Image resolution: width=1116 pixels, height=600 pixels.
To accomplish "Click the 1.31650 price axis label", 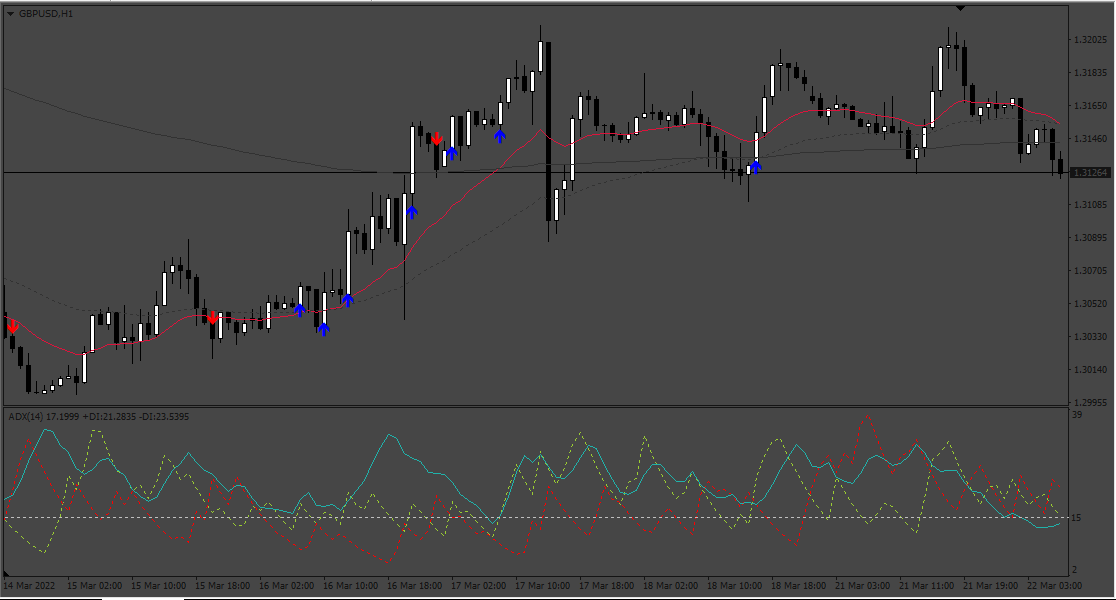I will coord(1090,106).
